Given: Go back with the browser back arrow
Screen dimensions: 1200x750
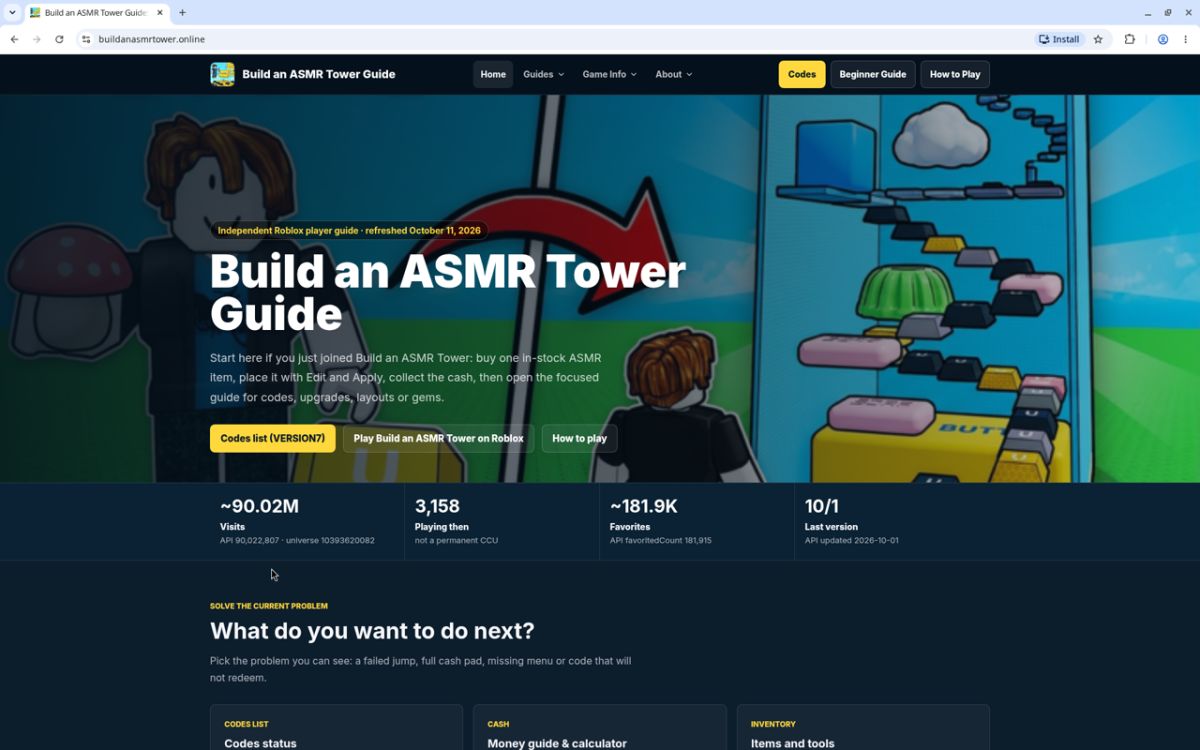Looking at the screenshot, I should (14, 39).
